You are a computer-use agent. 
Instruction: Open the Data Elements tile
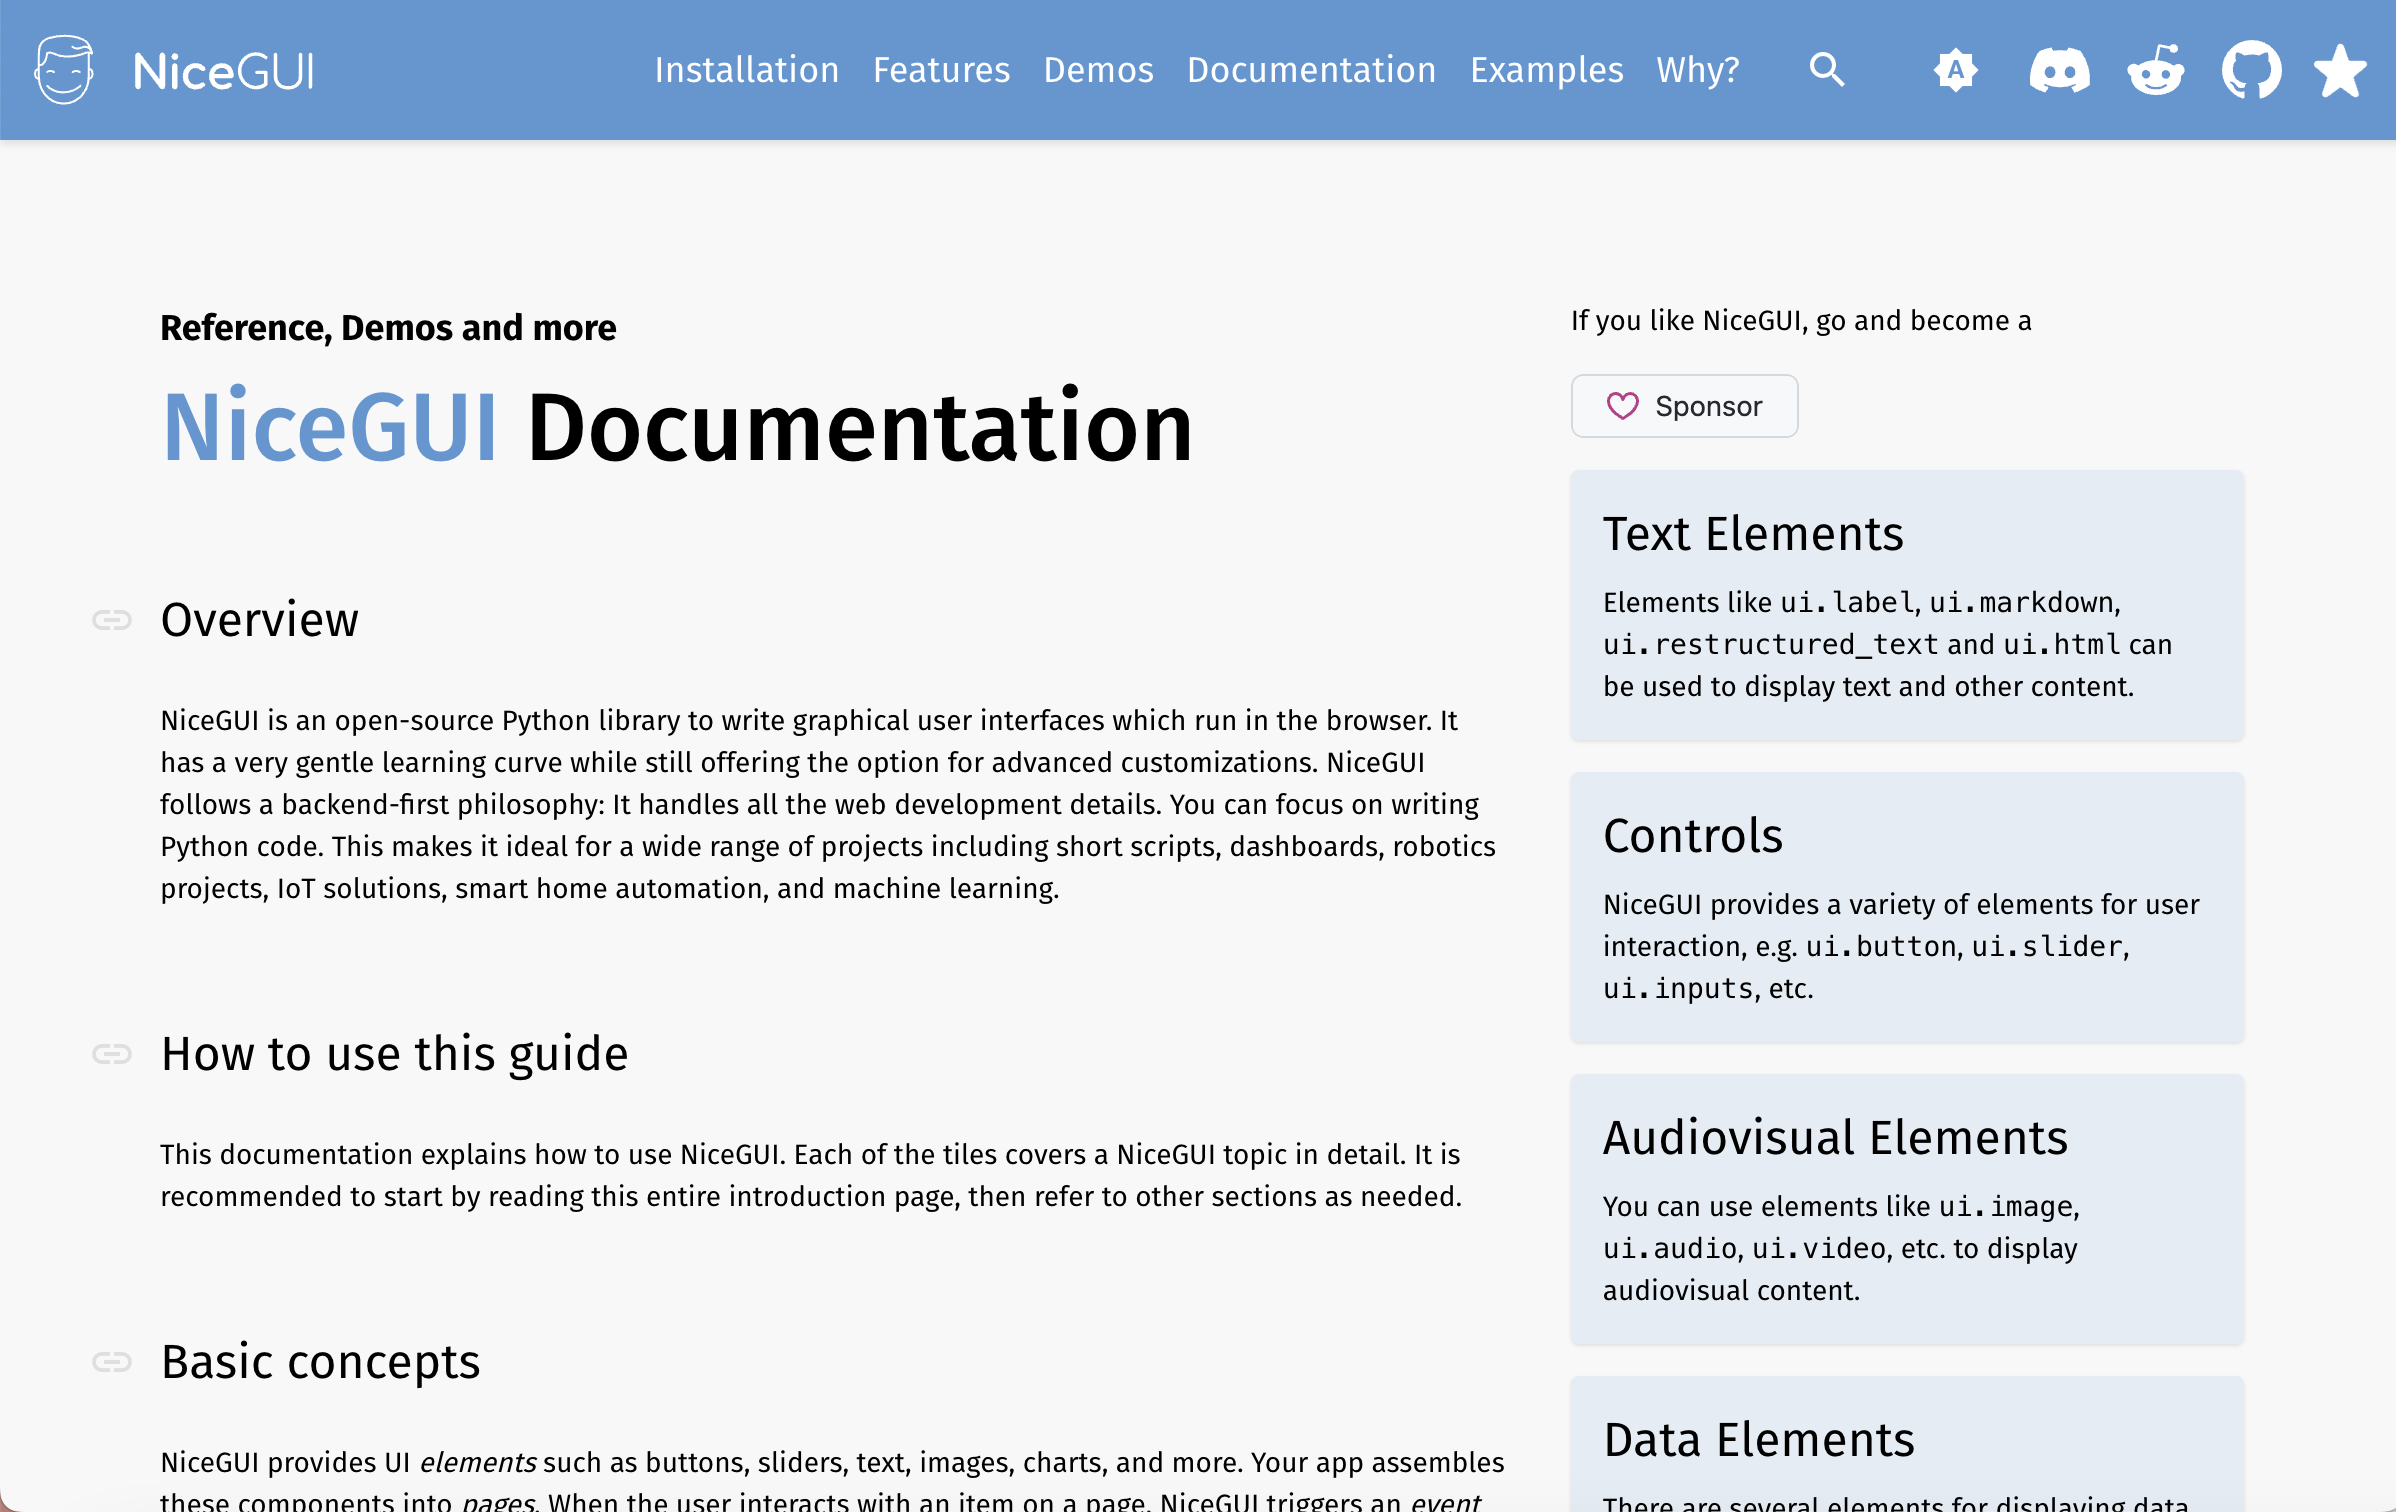[x=1907, y=1446]
